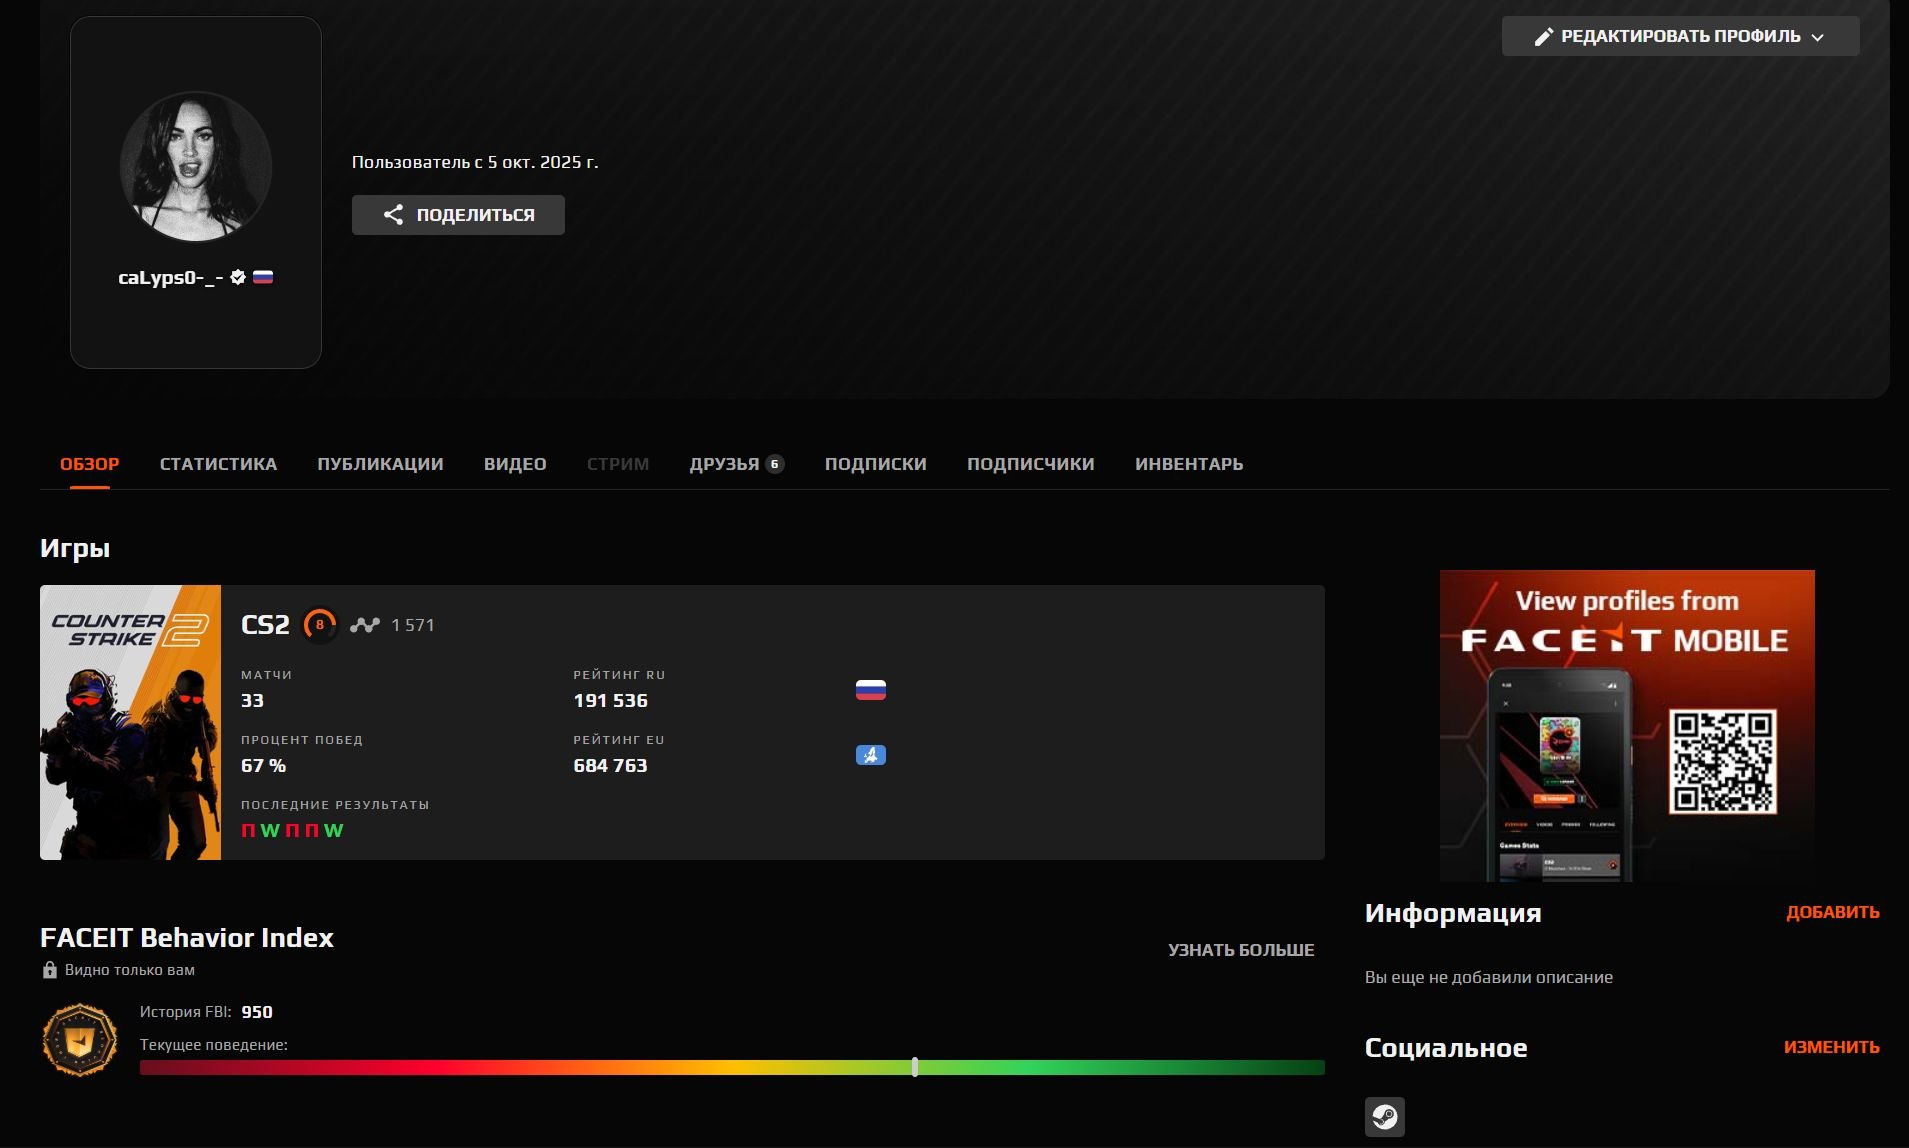Select the 'Подписчики' tab
The width and height of the screenshot is (1909, 1148).
coord(1030,464)
